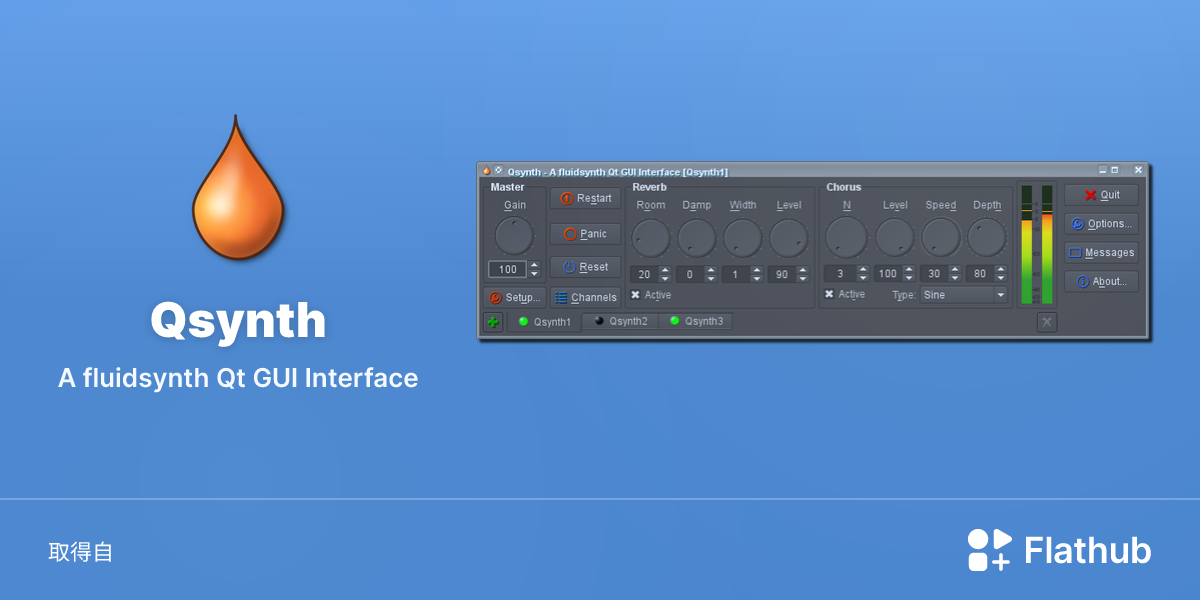Image resolution: width=1200 pixels, height=600 pixels.
Task: Increase Master Gain with the up arrow
Action: (534, 265)
